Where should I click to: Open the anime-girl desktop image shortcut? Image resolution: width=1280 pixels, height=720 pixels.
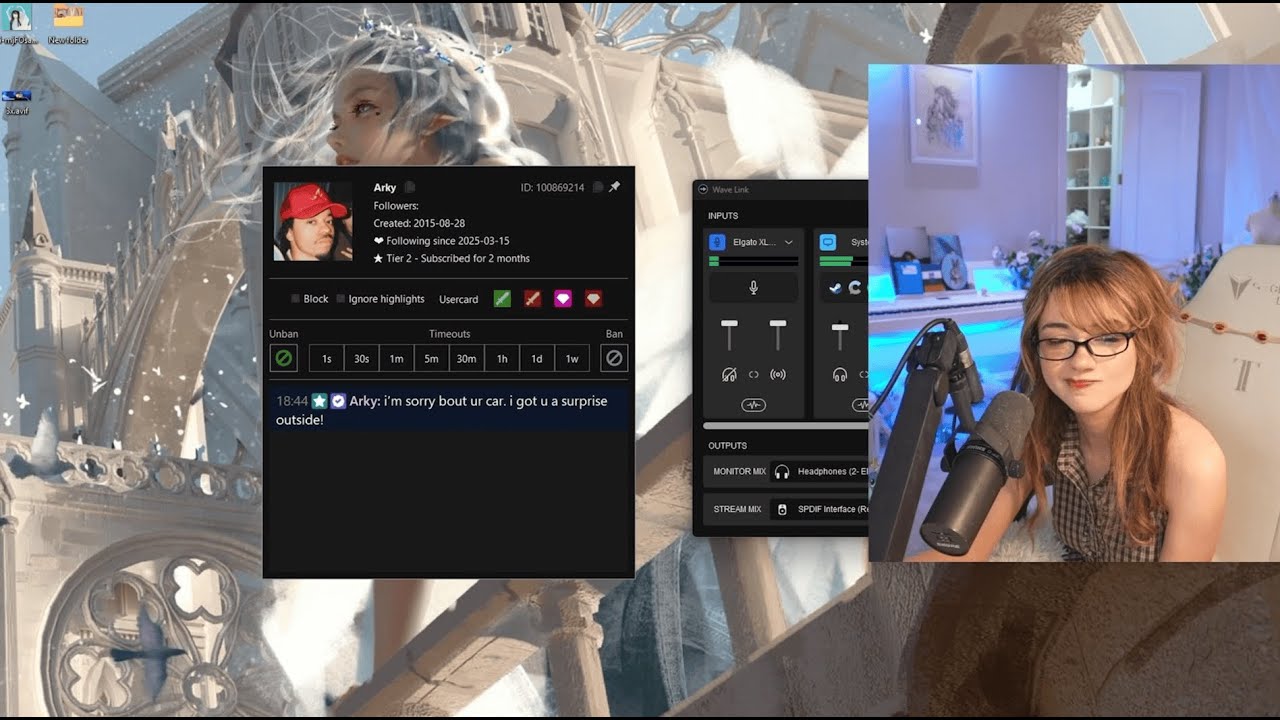click(17, 23)
